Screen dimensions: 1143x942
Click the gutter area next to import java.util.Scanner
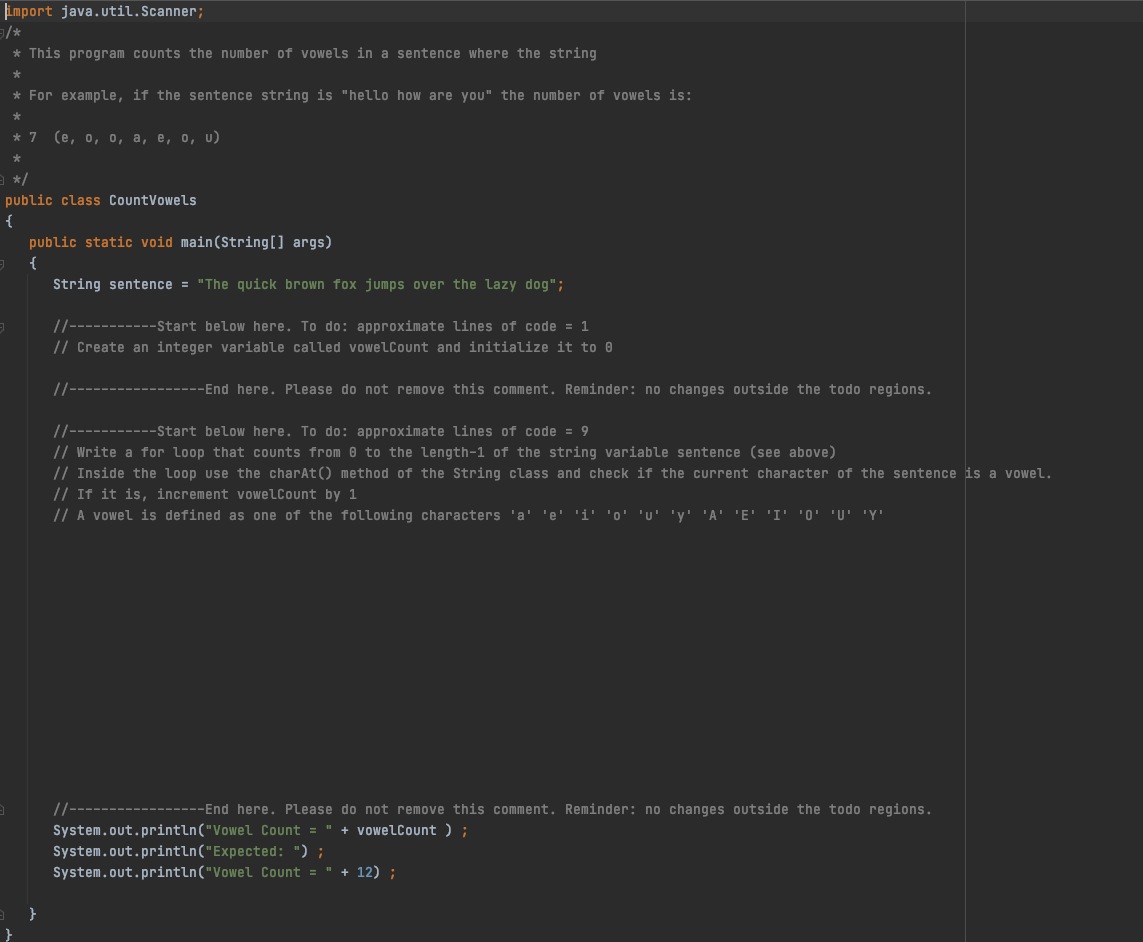coord(4,11)
